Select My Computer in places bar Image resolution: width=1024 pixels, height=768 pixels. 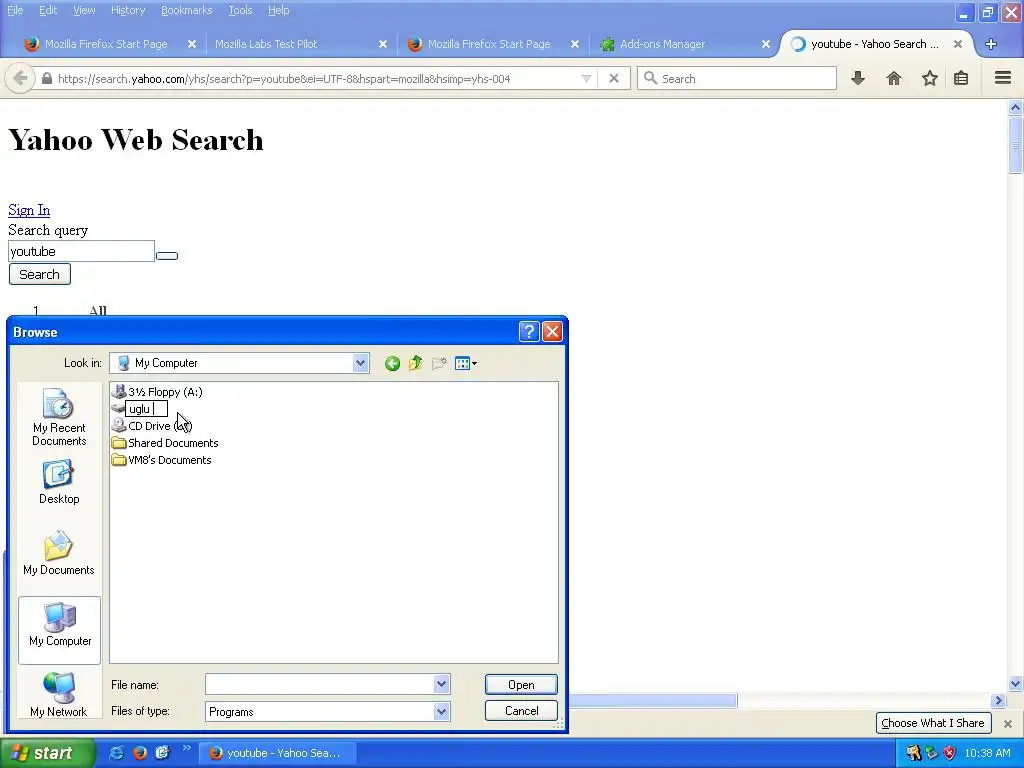[59, 630]
